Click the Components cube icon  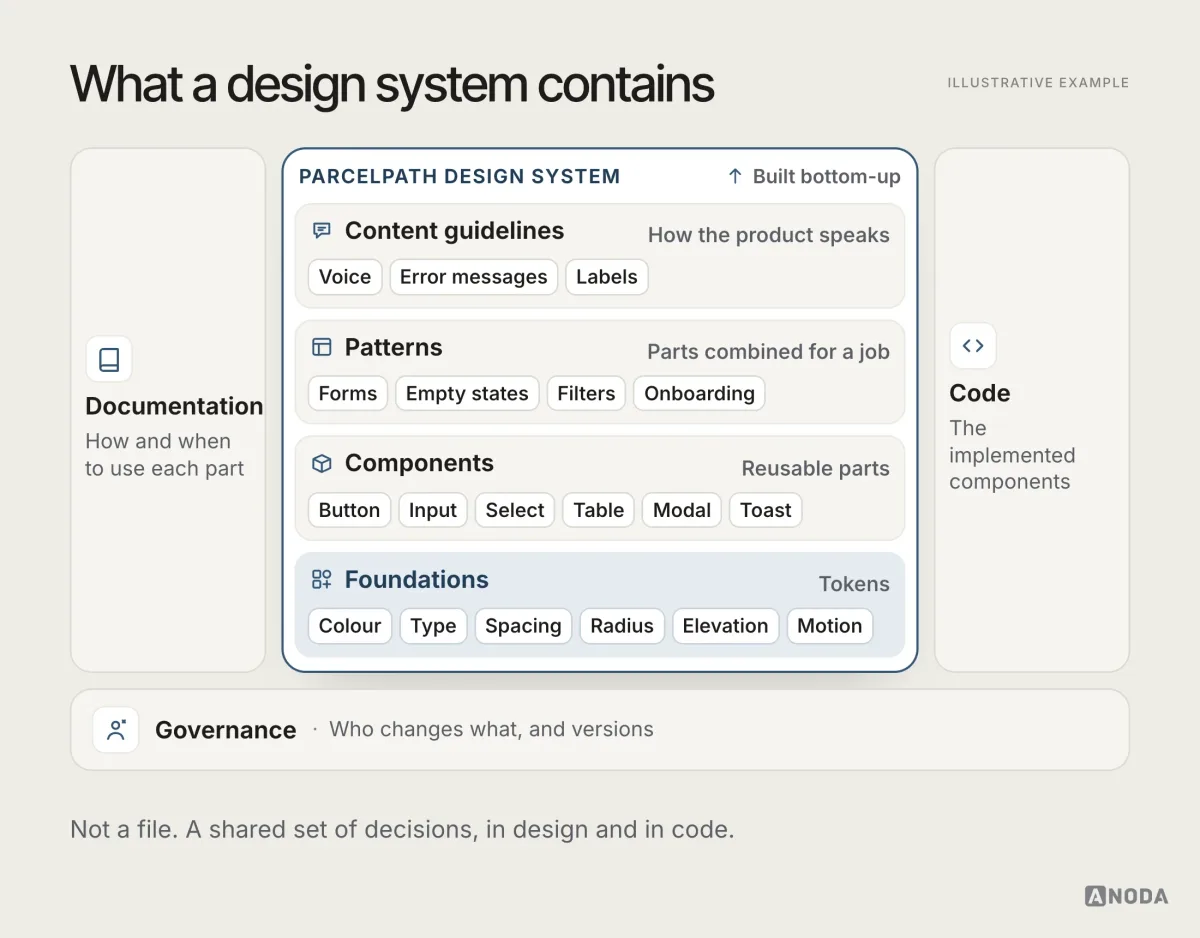click(x=321, y=464)
